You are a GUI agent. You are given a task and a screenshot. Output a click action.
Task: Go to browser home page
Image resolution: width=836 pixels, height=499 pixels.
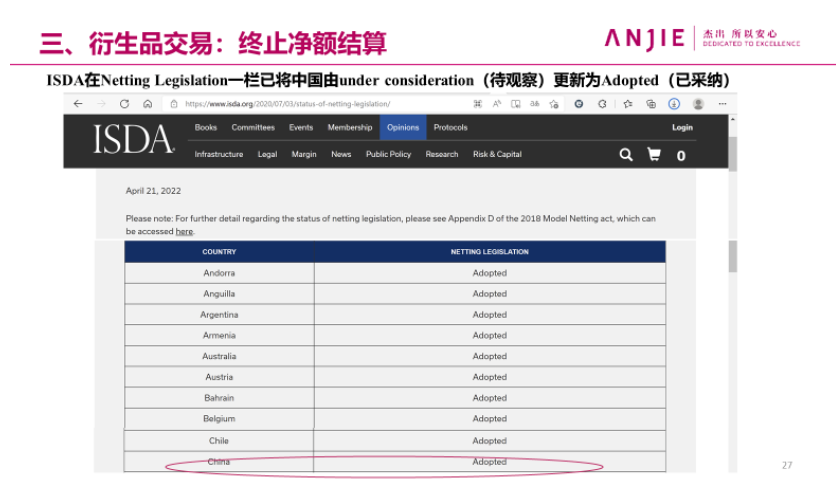click(147, 104)
